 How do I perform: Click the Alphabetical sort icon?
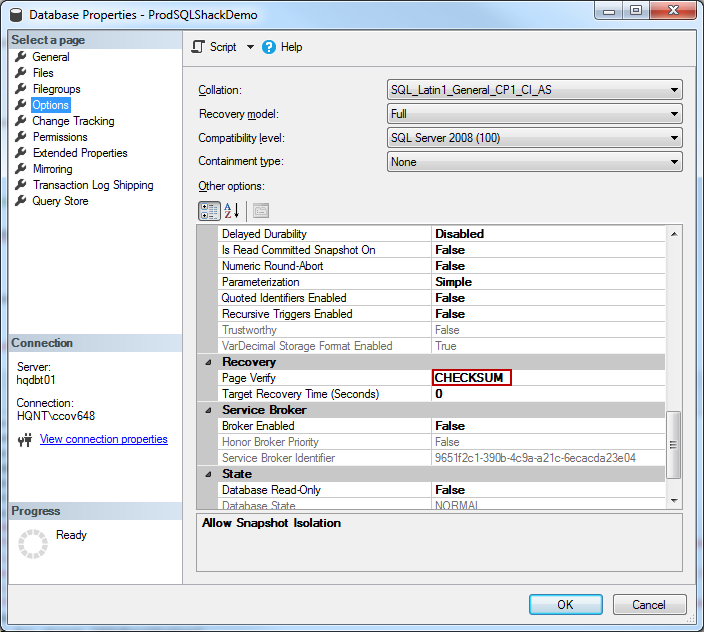pyautogui.click(x=231, y=211)
